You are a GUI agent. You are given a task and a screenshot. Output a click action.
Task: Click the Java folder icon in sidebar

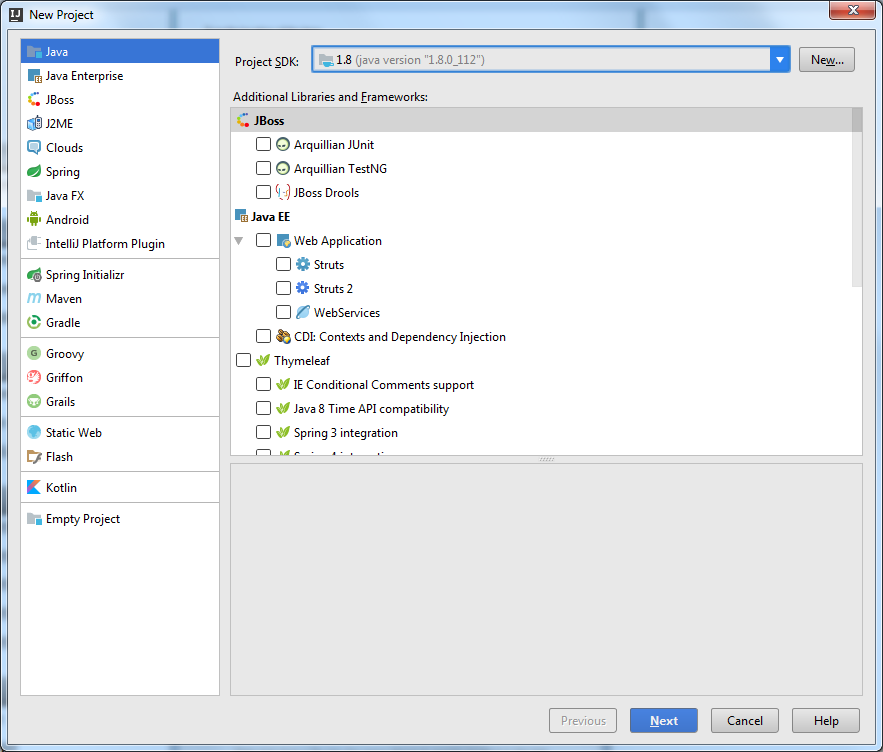(x=34, y=52)
